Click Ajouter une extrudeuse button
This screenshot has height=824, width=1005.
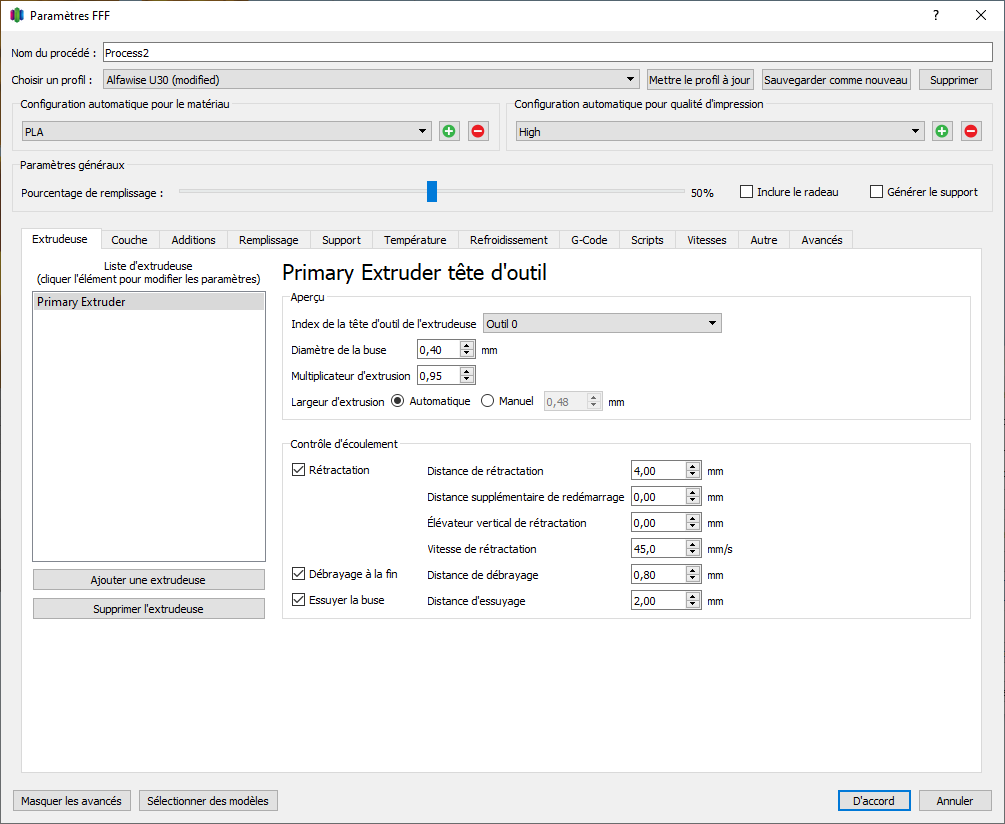[149, 579]
